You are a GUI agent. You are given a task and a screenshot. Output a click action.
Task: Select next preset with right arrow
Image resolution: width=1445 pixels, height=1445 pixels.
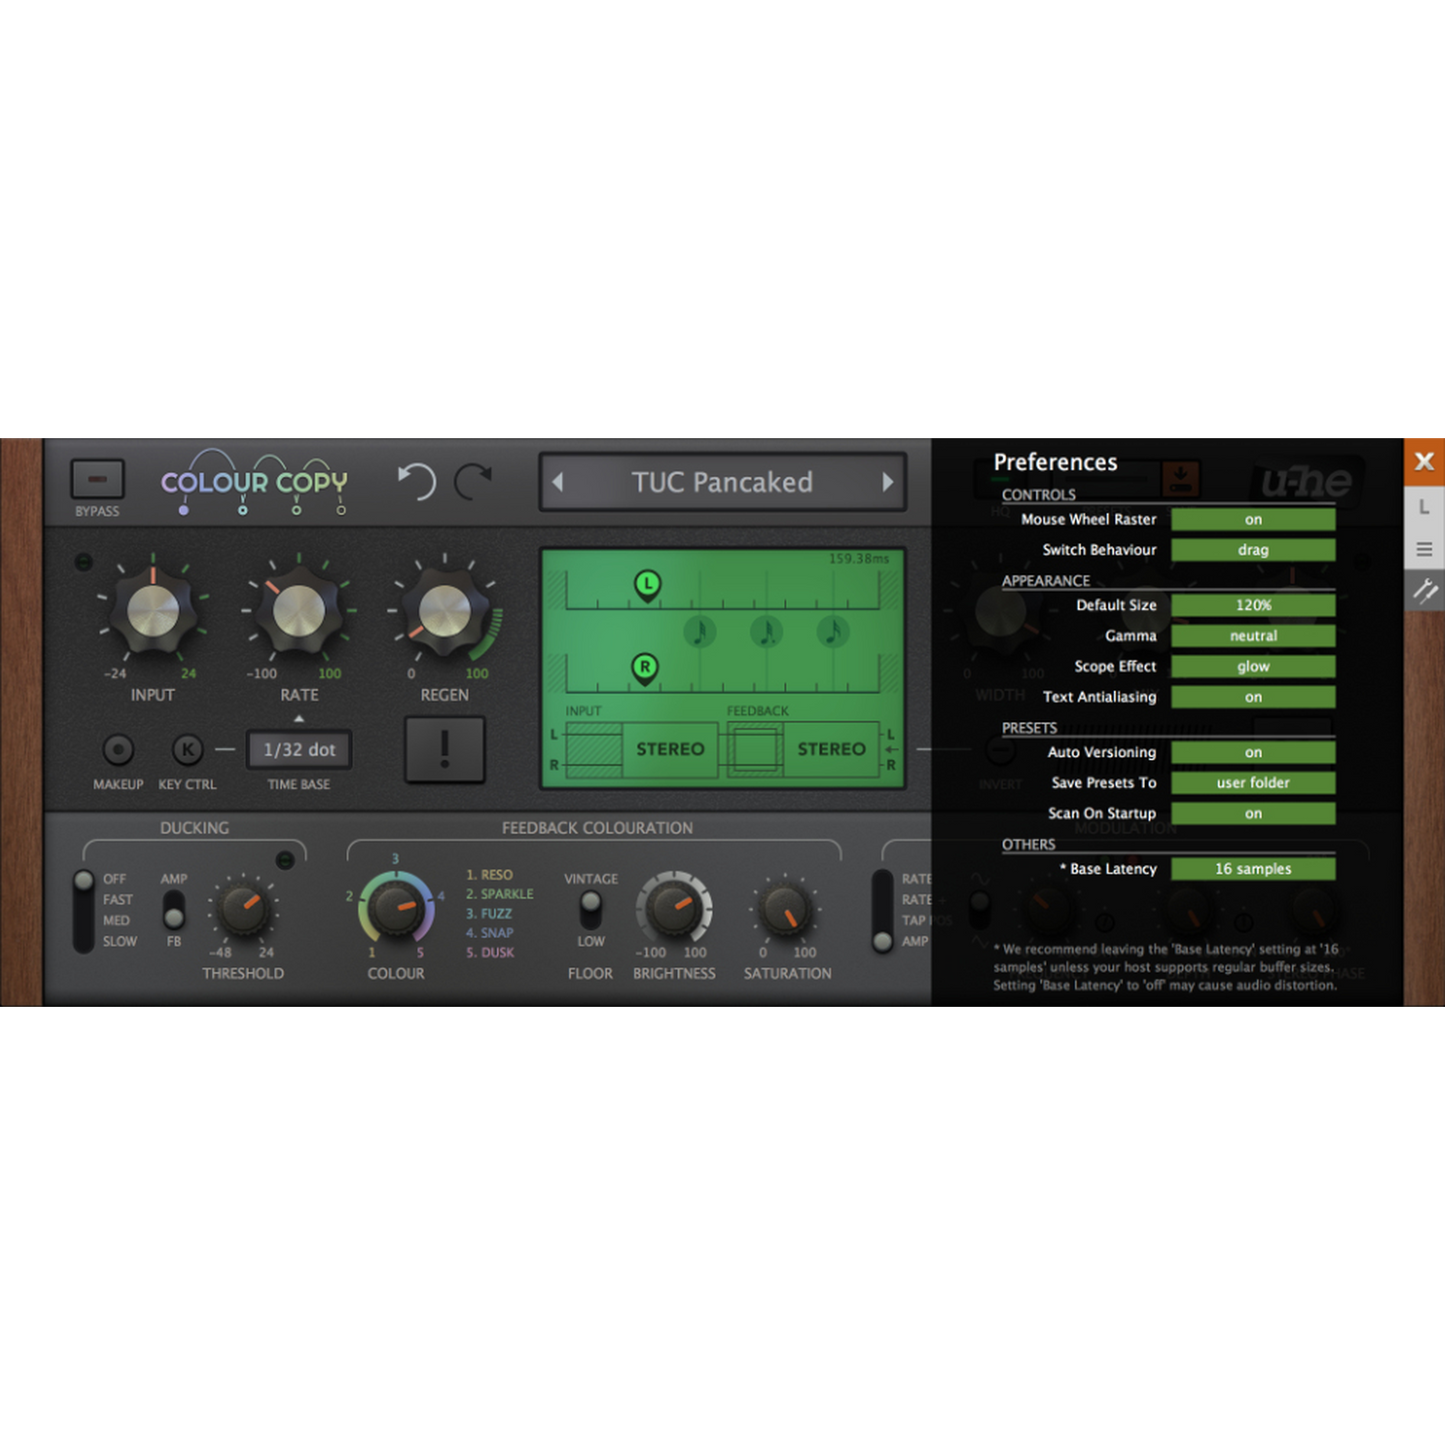point(887,482)
